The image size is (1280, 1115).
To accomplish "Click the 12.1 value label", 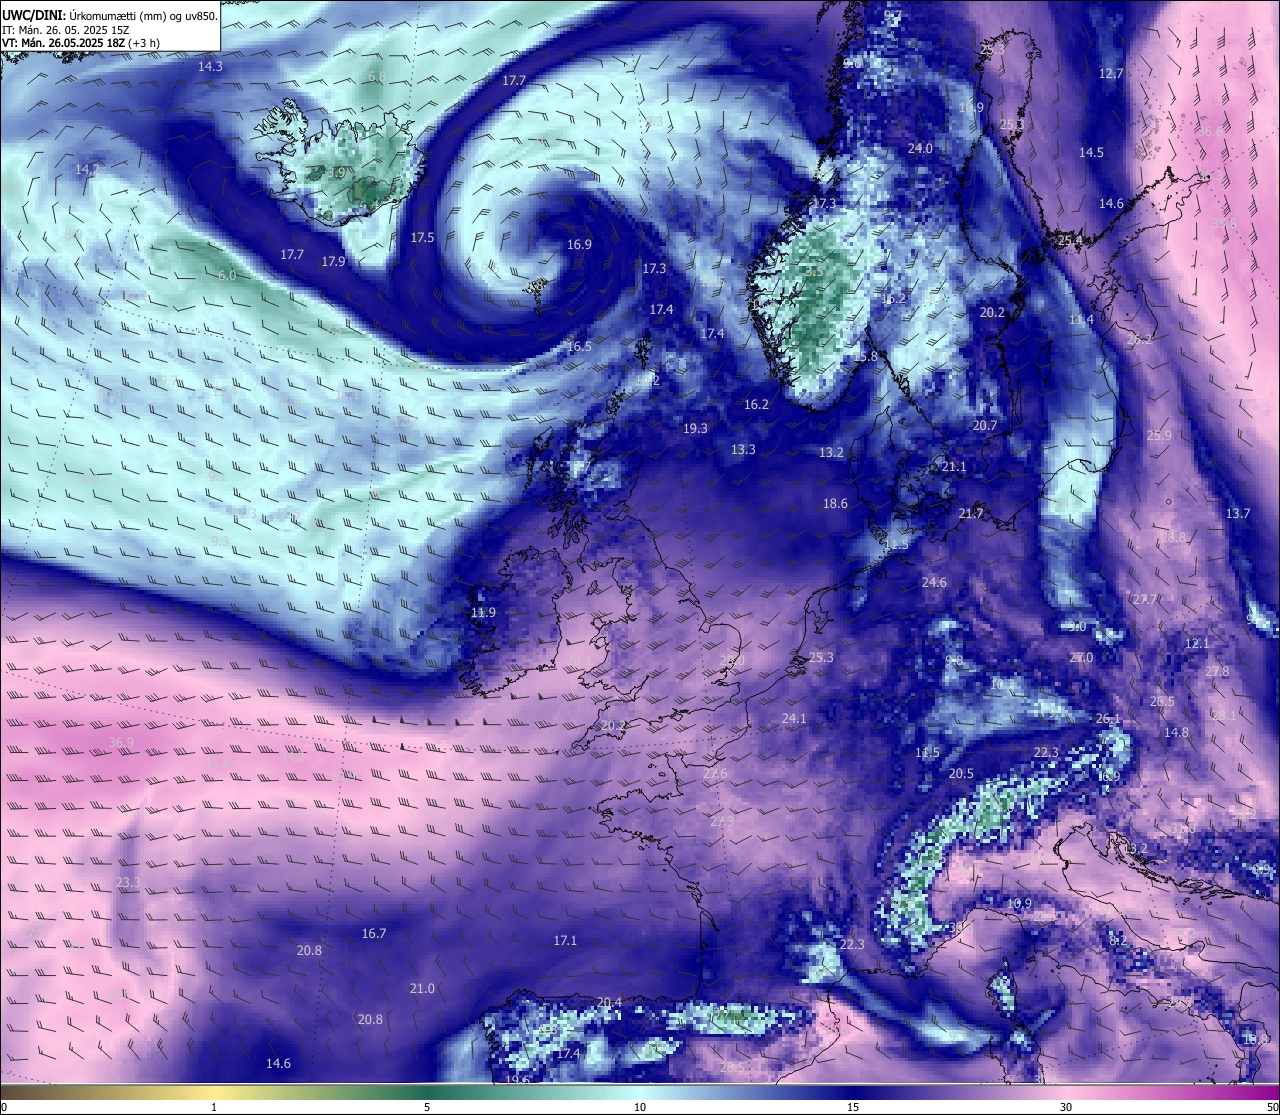I will (x=1197, y=643).
